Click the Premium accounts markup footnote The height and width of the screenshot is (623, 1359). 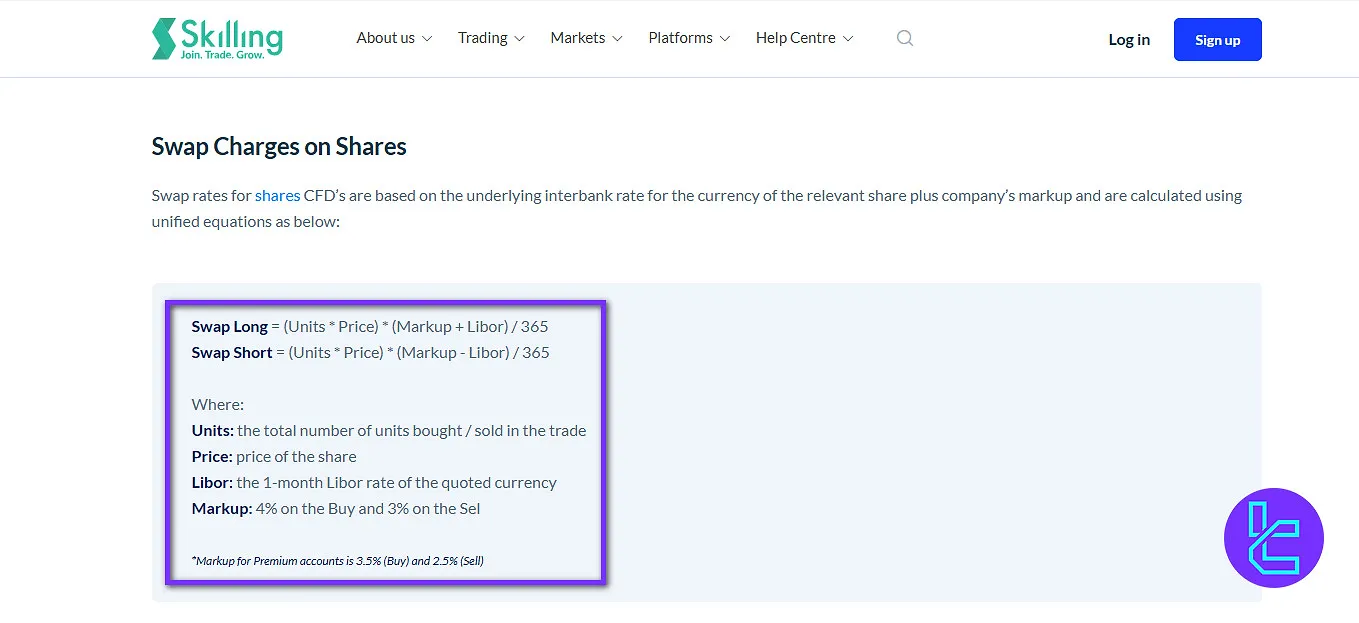337,561
